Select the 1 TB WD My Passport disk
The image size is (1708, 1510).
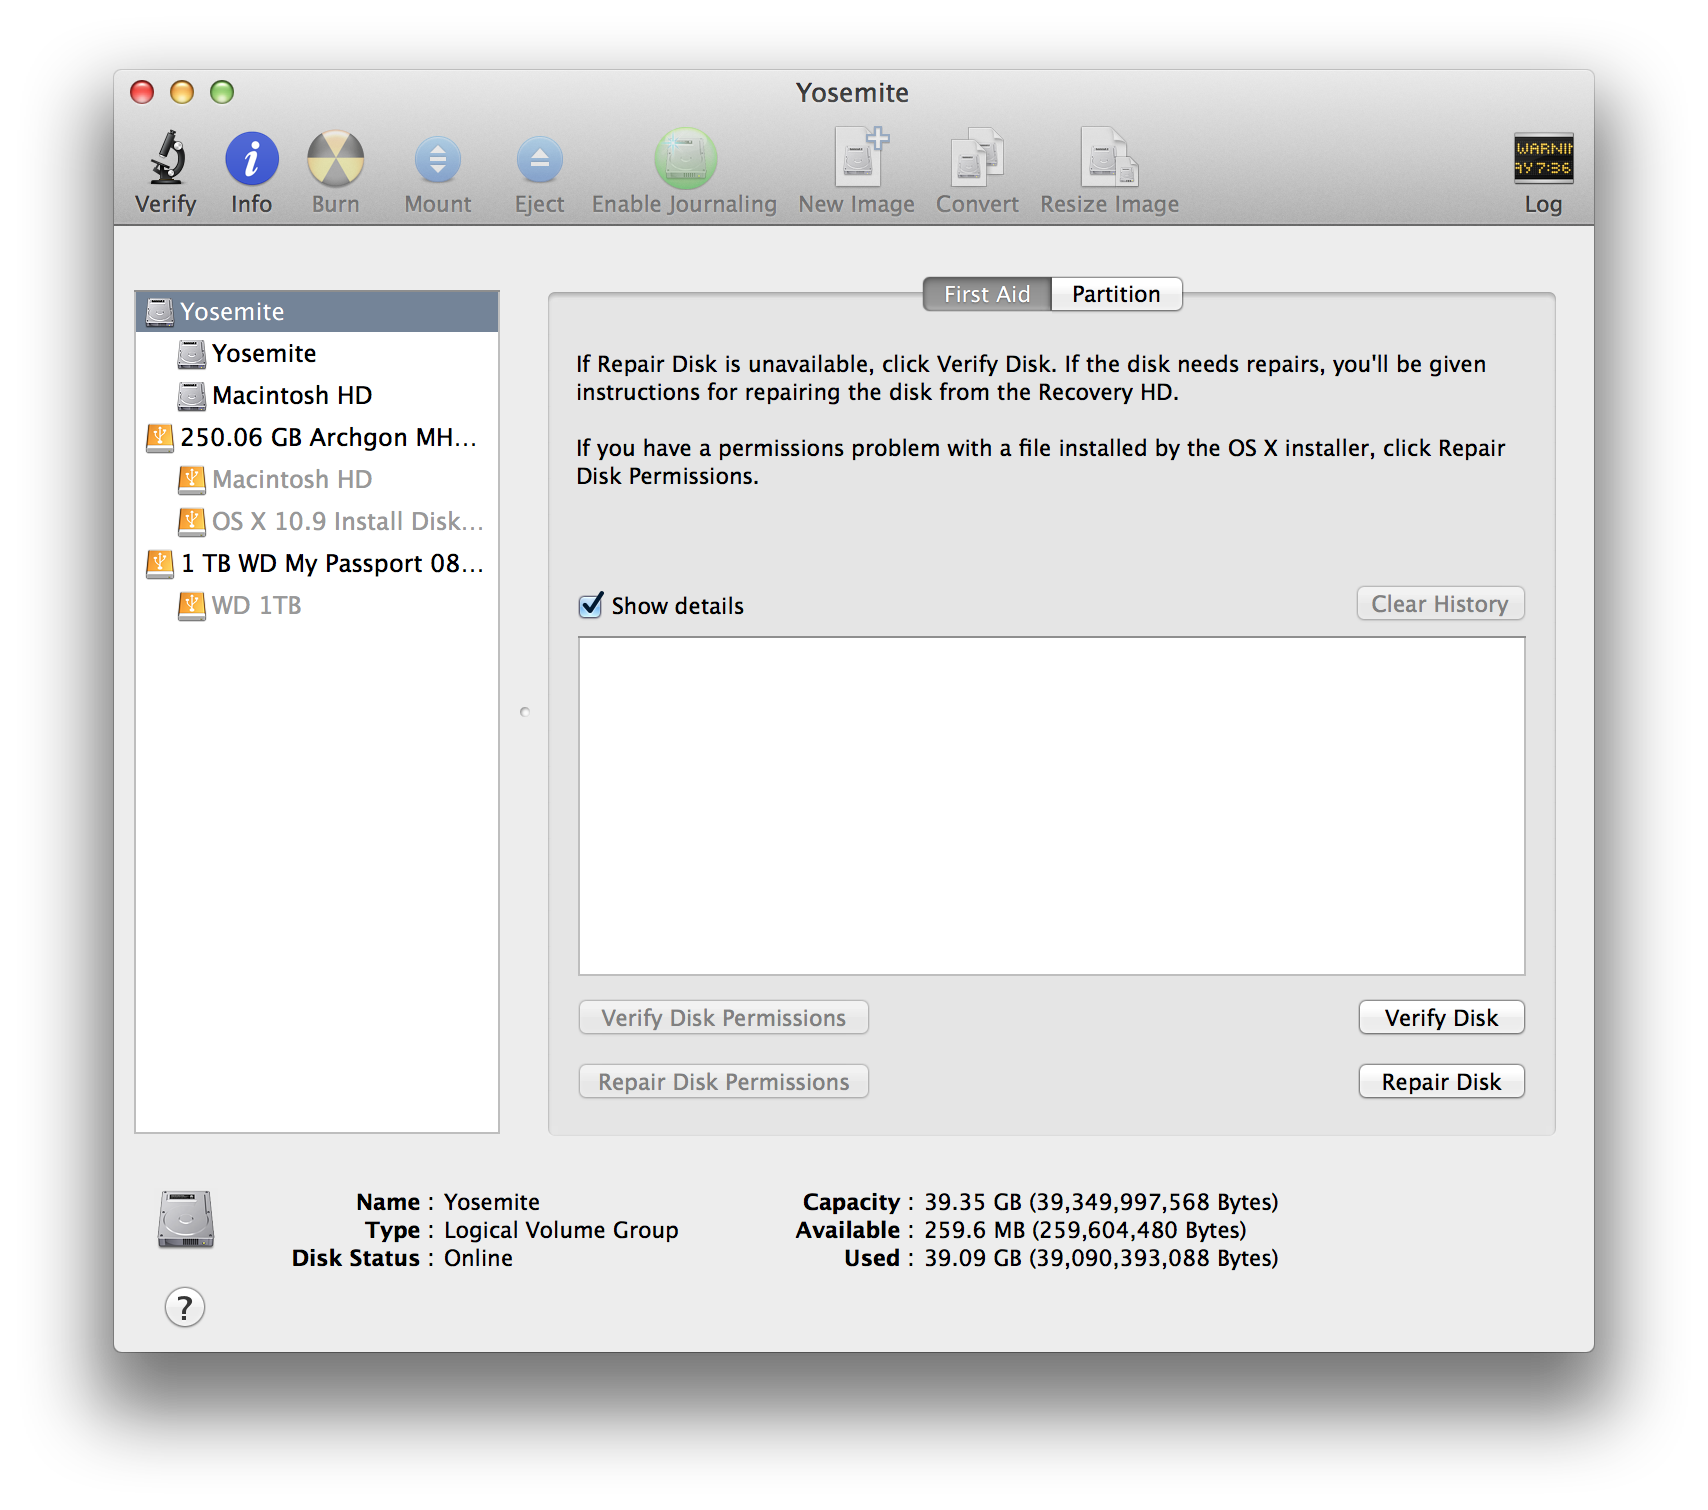click(x=317, y=563)
